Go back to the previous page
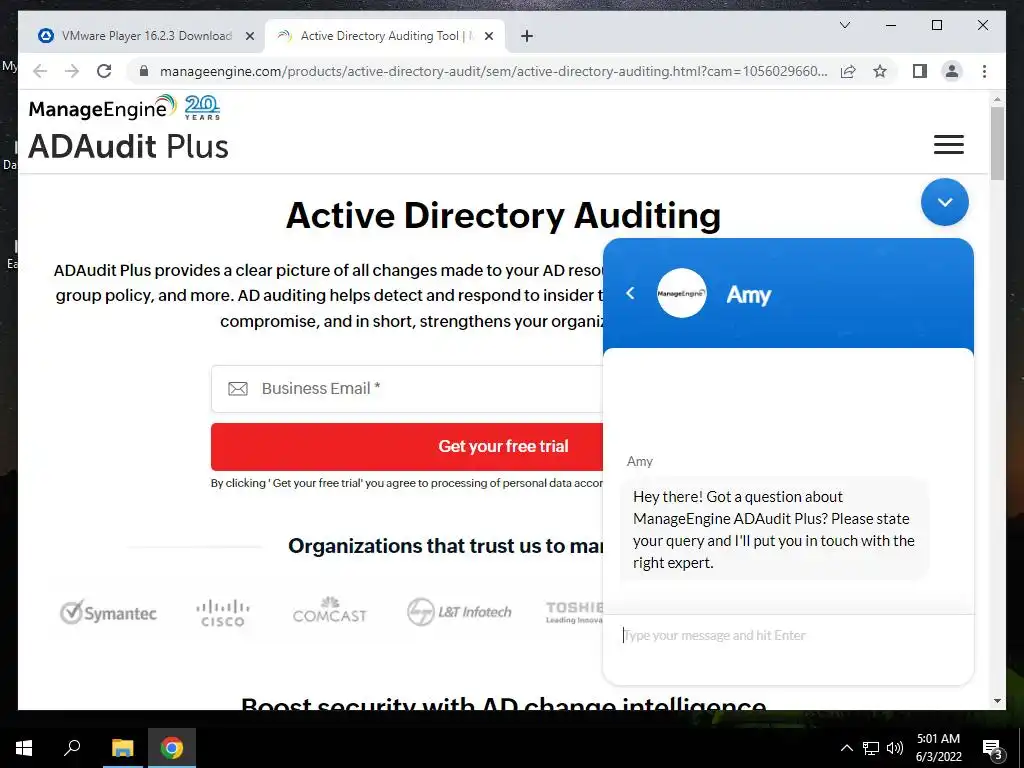 coord(40,71)
